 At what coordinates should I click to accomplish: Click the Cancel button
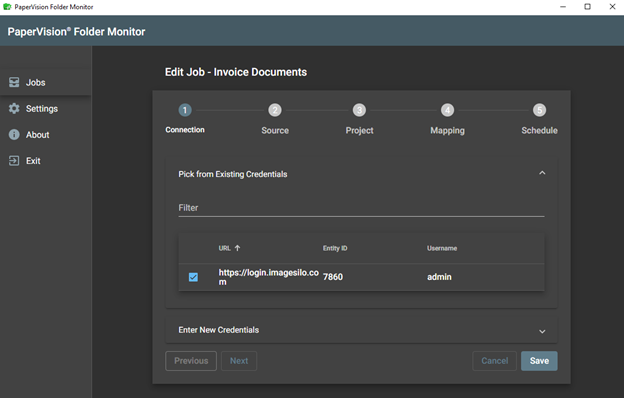tap(495, 361)
